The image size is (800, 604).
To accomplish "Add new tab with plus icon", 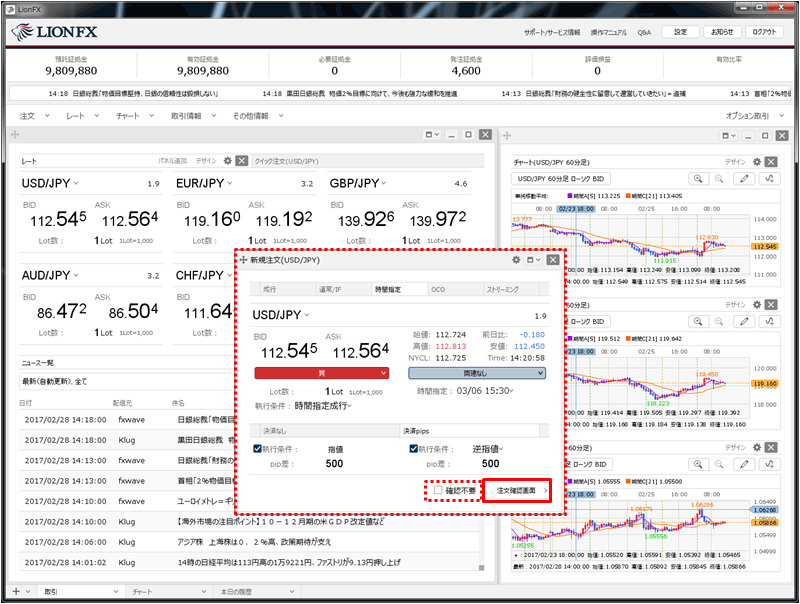I will (16, 591).
